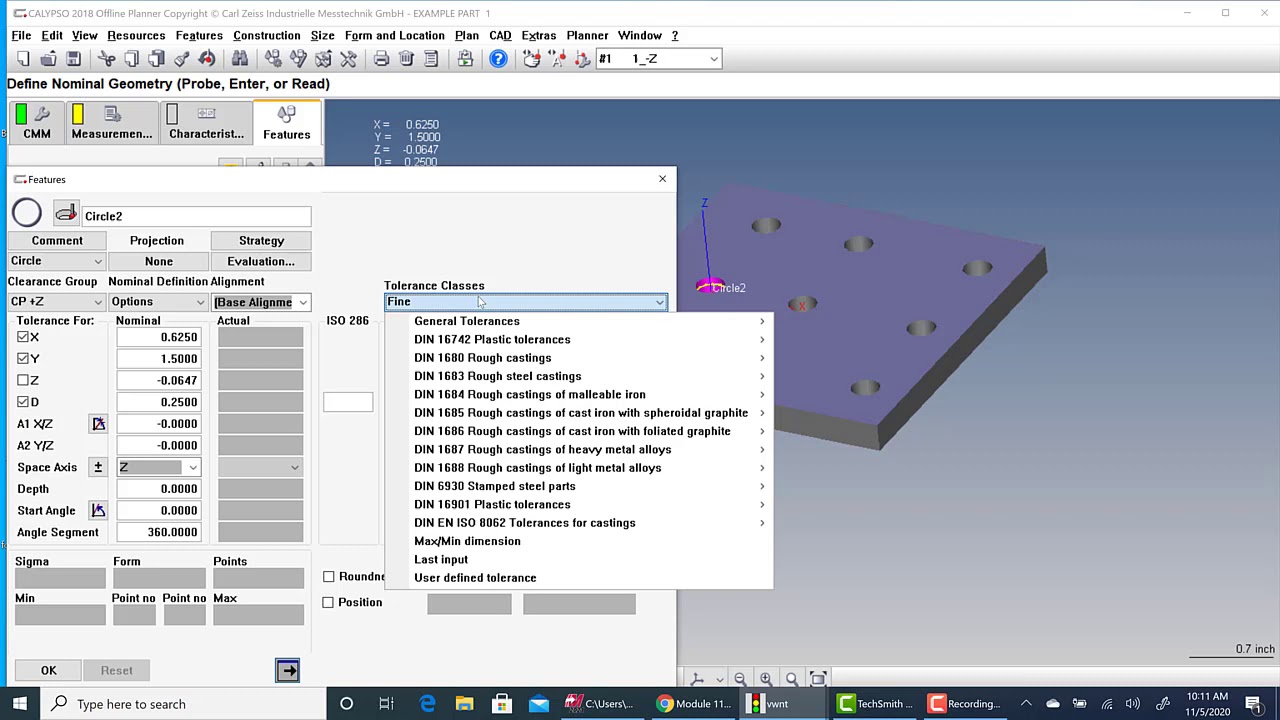This screenshot has width=1280, height=720.
Task: Switch to the CMM tab
Action: (36, 122)
